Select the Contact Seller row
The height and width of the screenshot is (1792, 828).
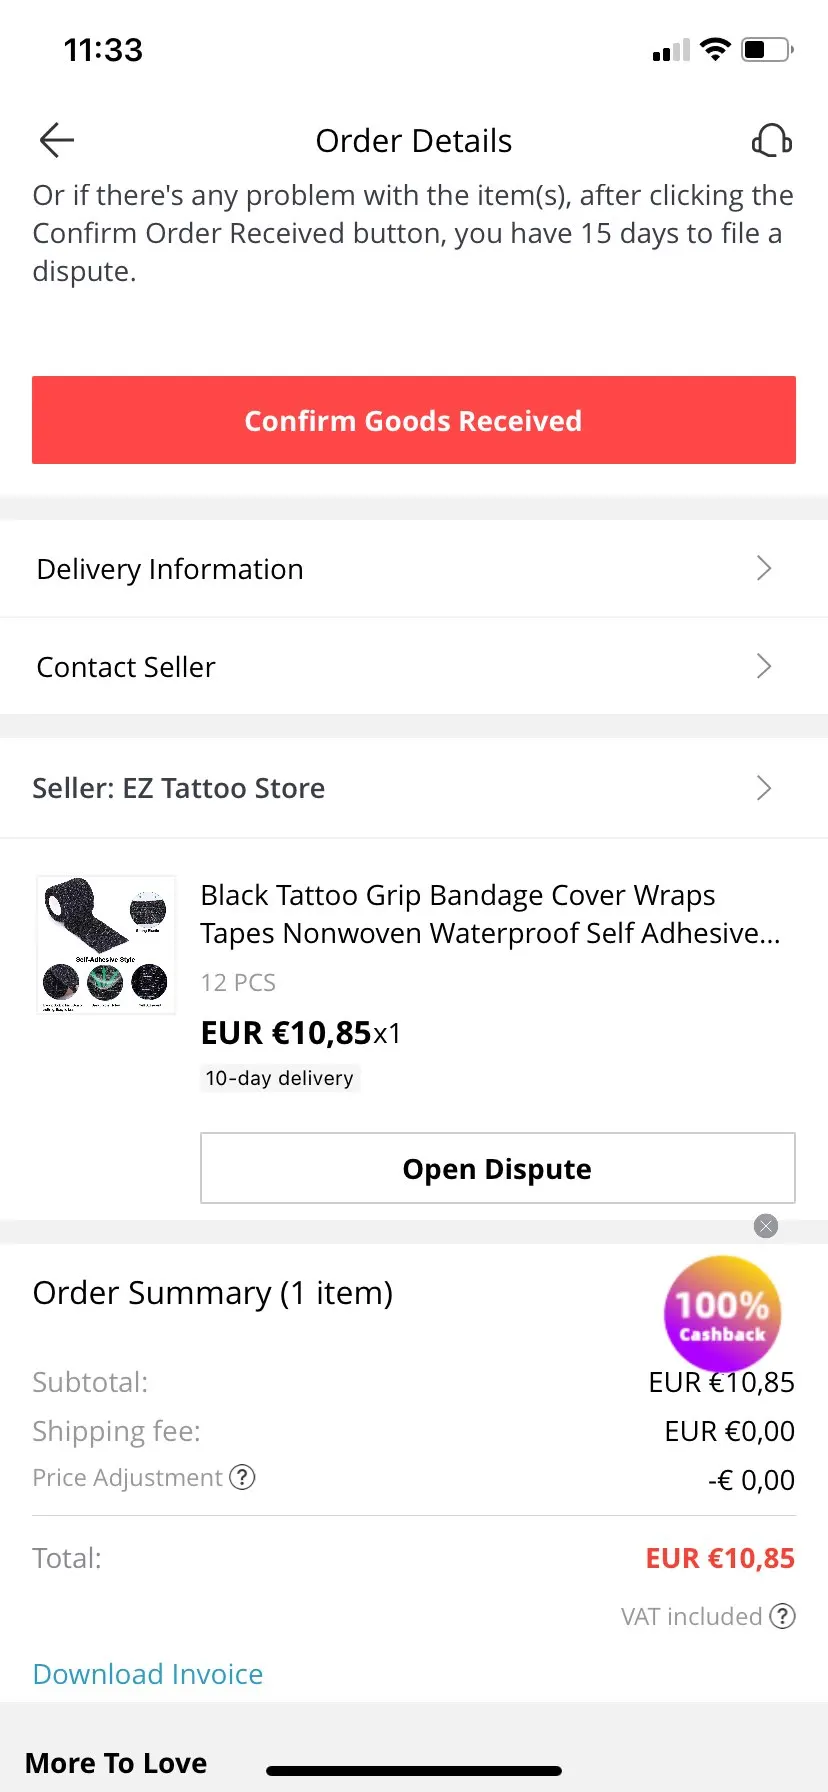click(x=414, y=666)
